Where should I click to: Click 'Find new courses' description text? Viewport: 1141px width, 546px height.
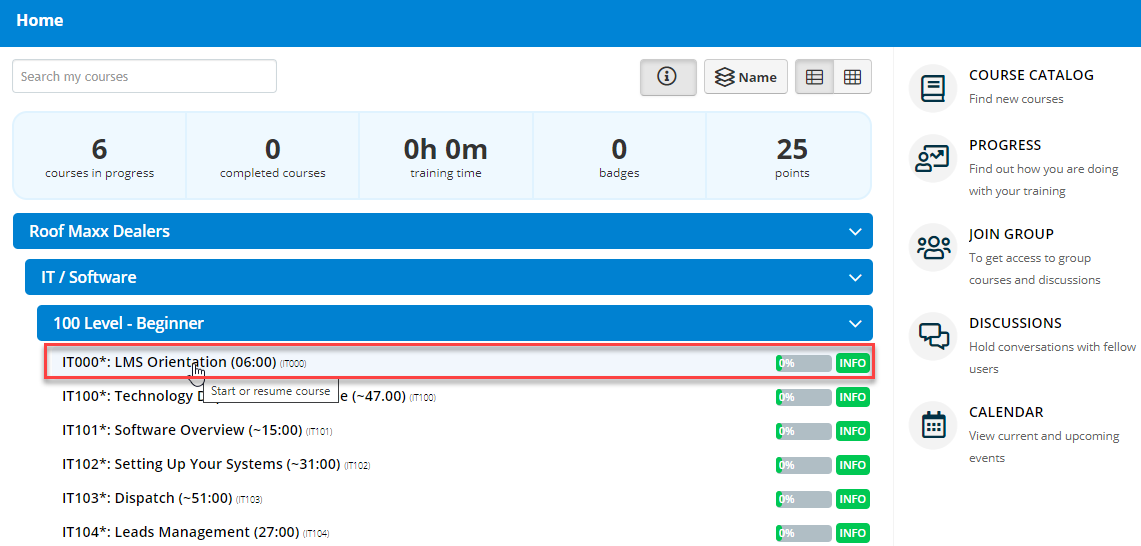click(1016, 99)
